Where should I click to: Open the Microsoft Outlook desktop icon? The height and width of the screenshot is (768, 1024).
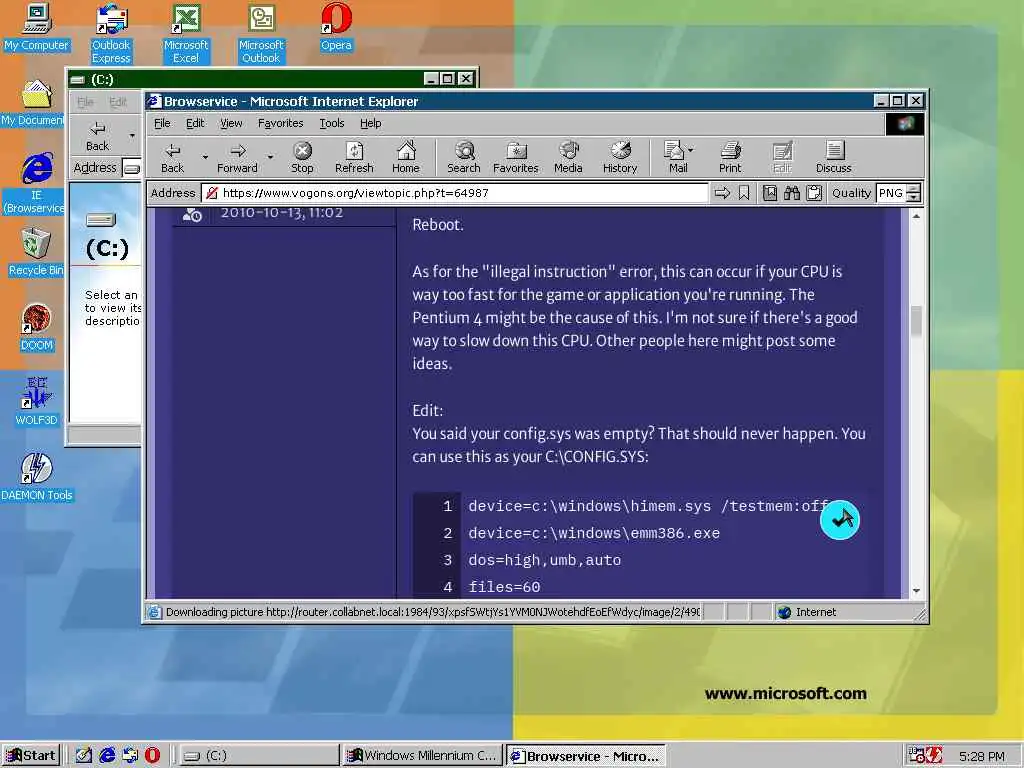coord(261,33)
